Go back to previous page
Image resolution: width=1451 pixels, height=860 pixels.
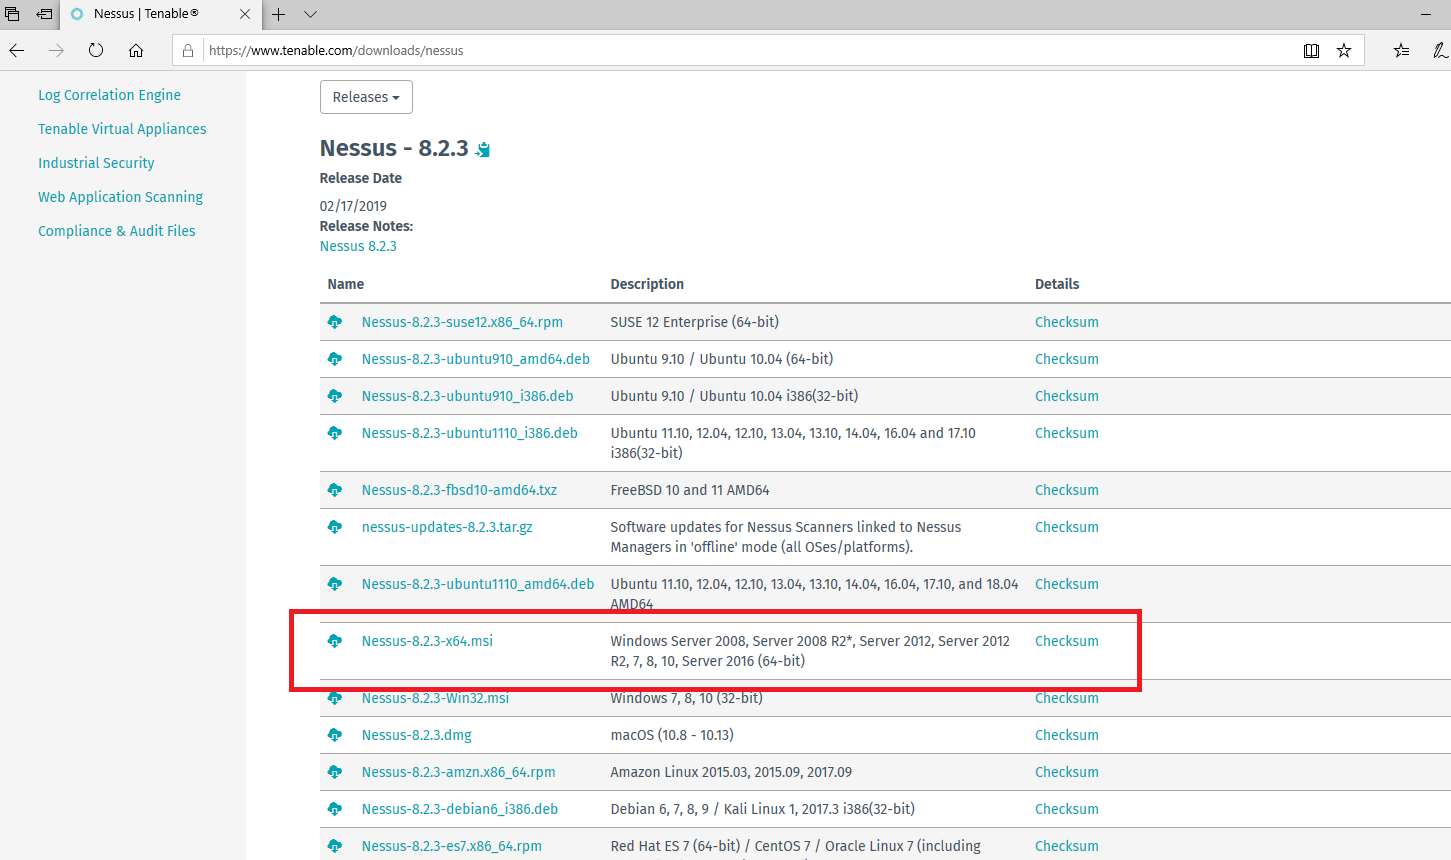point(17,50)
